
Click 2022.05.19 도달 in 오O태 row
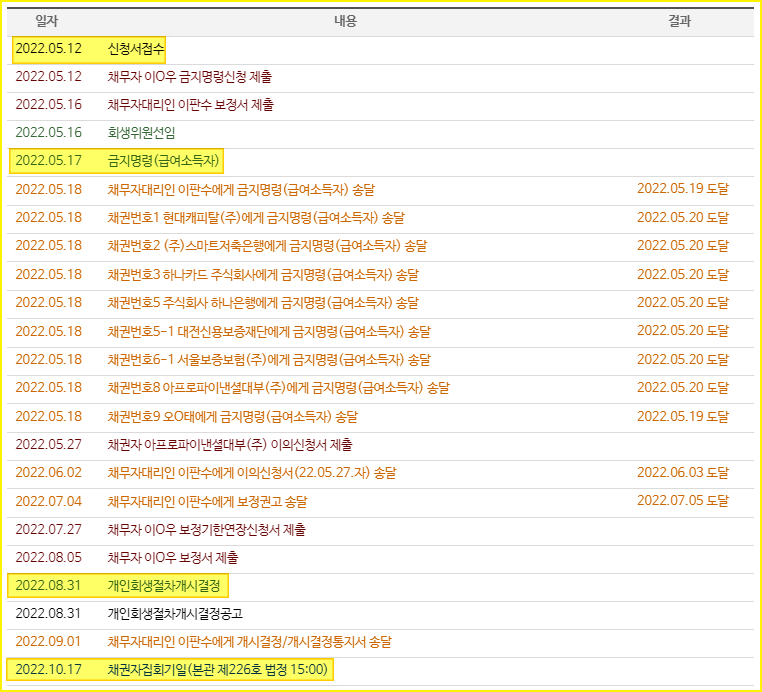[x=683, y=416]
